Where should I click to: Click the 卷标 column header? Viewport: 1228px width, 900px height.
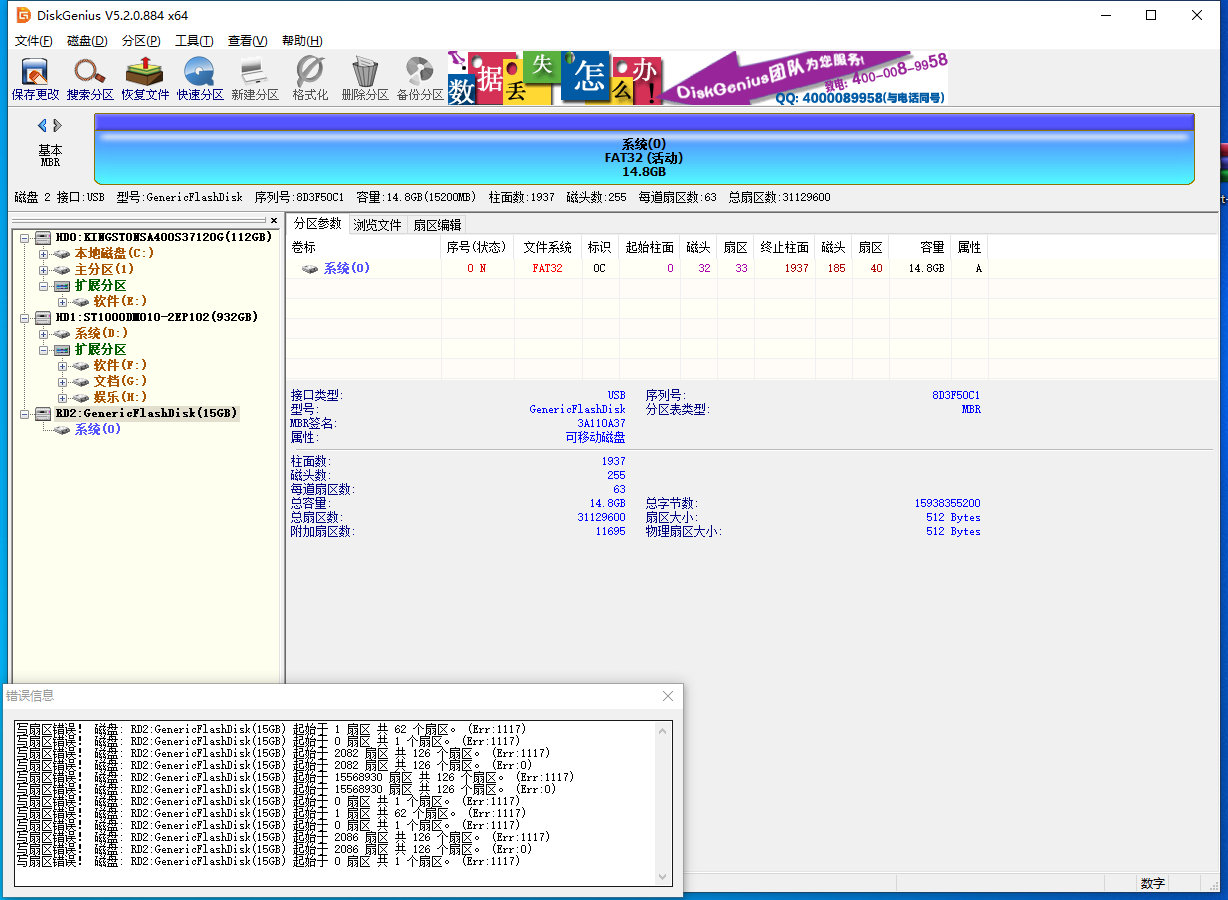363,247
